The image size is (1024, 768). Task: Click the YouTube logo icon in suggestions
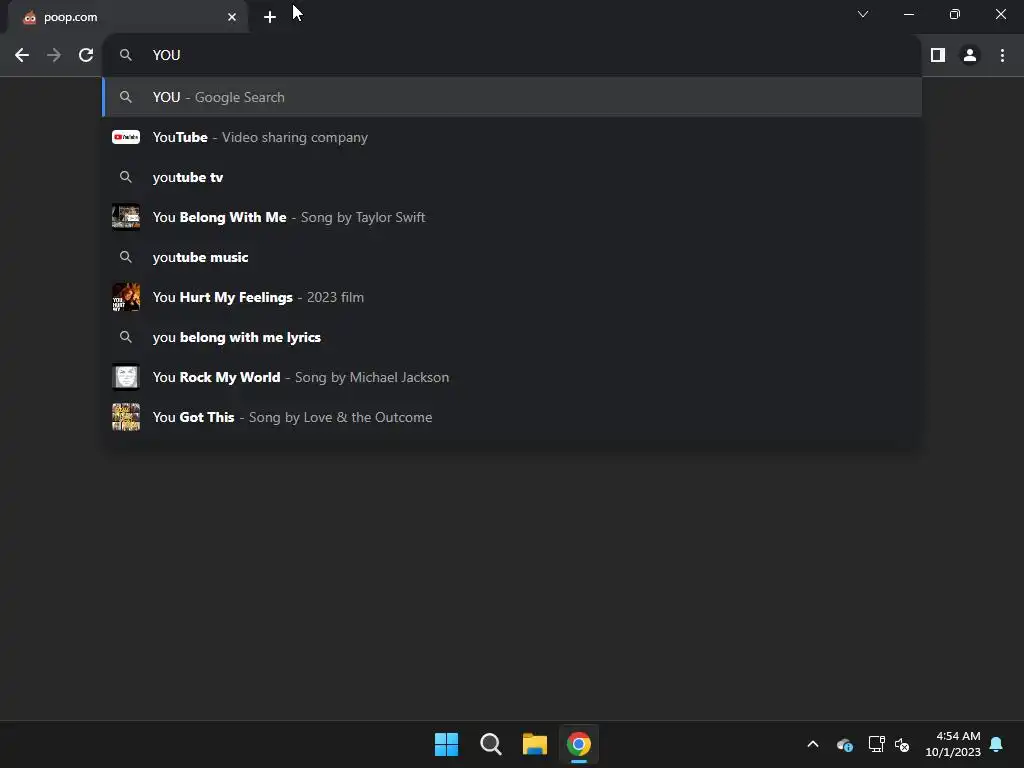pyautogui.click(x=126, y=137)
